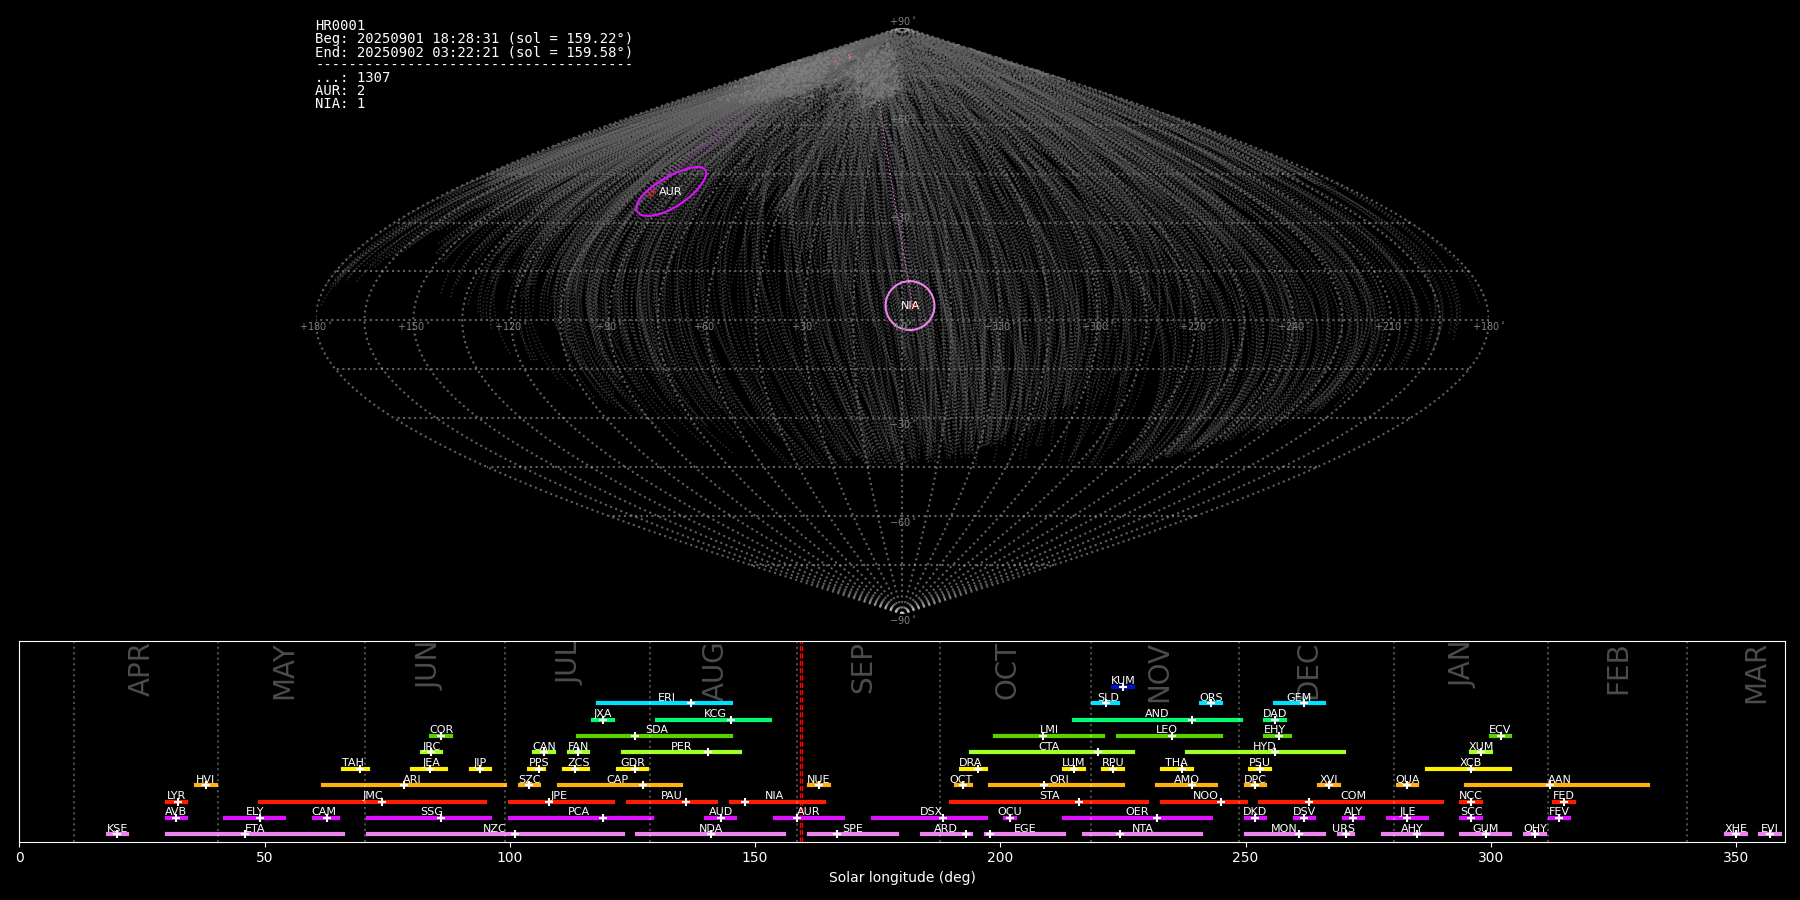Screen dimensions: 1800x900
Task: Click the cyan GEM shower bar
Action: (1299, 703)
